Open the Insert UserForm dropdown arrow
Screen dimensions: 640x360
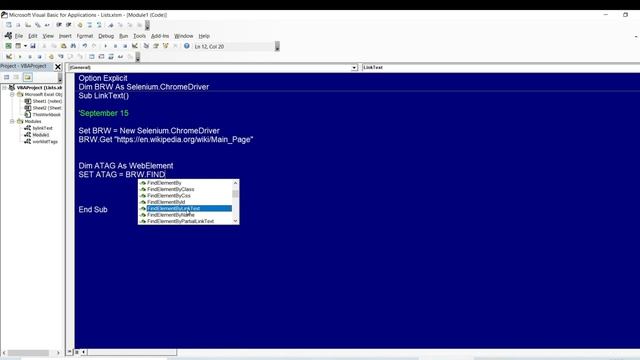pyautogui.click(x=25, y=46)
